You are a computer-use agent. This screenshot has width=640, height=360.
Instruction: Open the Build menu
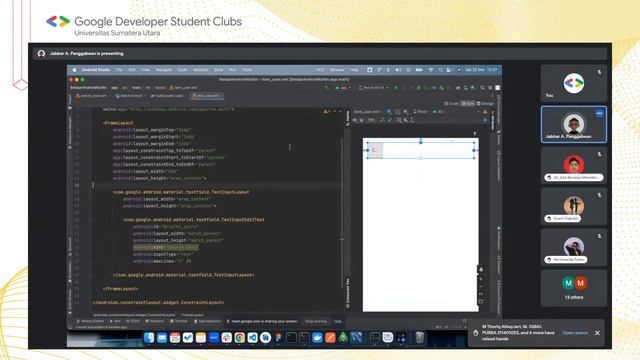(x=219, y=70)
